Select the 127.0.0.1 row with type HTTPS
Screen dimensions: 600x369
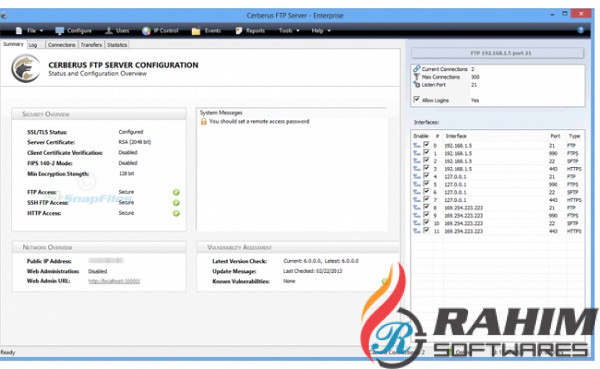point(497,200)
